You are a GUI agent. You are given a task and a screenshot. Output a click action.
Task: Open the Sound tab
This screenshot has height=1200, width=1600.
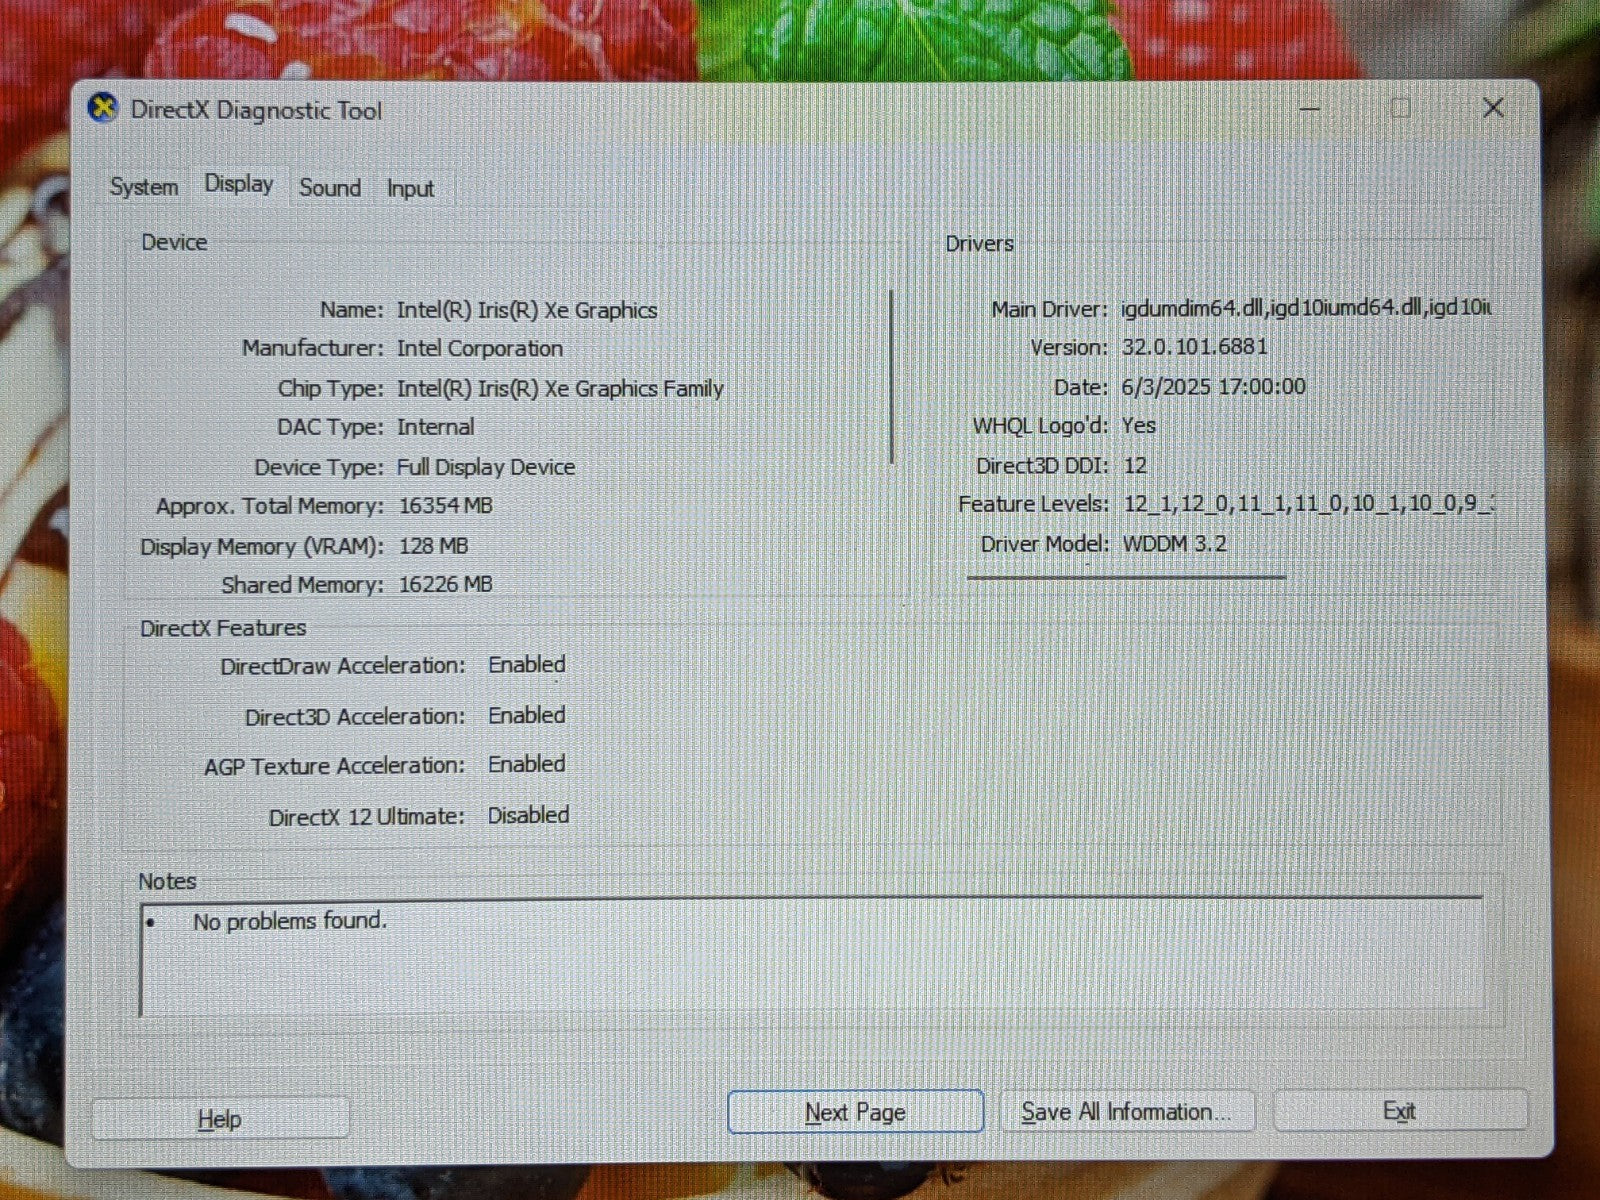pyautogui.click(x=330, y=188)
